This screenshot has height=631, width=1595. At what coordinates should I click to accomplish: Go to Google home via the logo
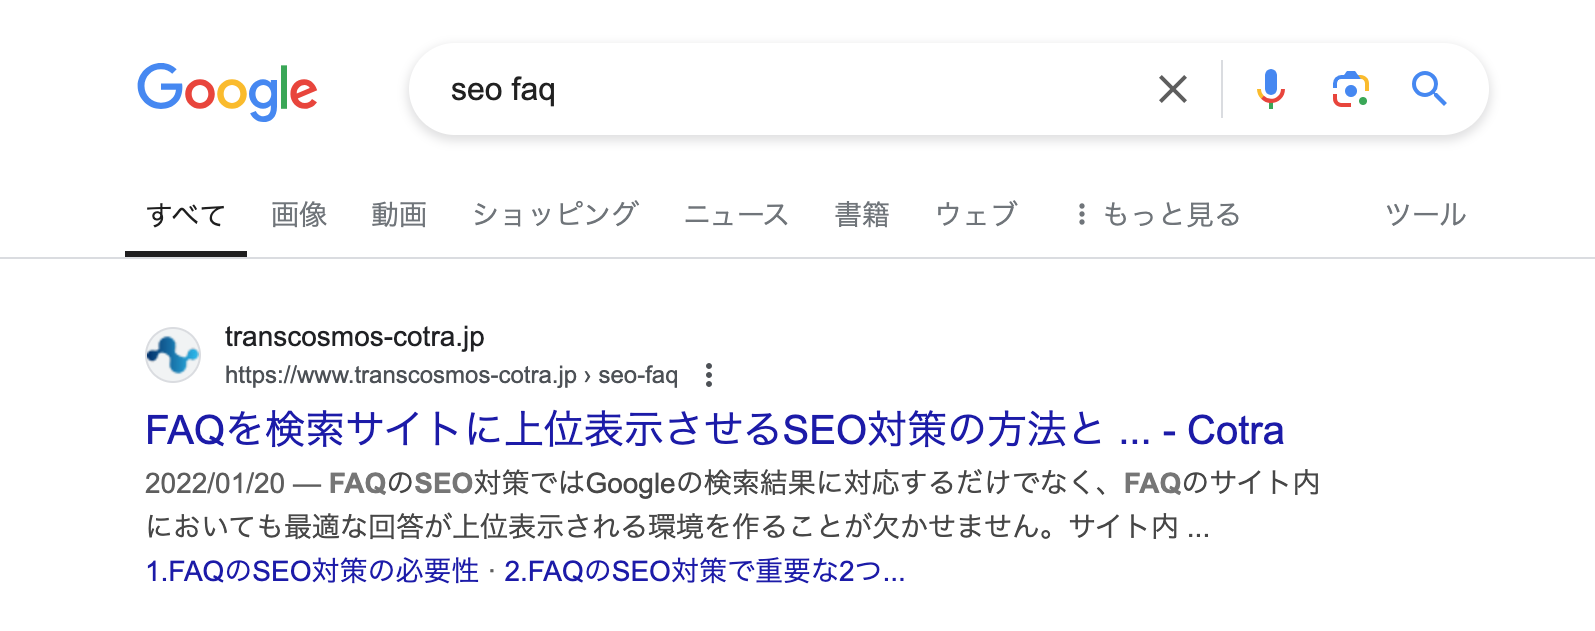pos(228,91)
